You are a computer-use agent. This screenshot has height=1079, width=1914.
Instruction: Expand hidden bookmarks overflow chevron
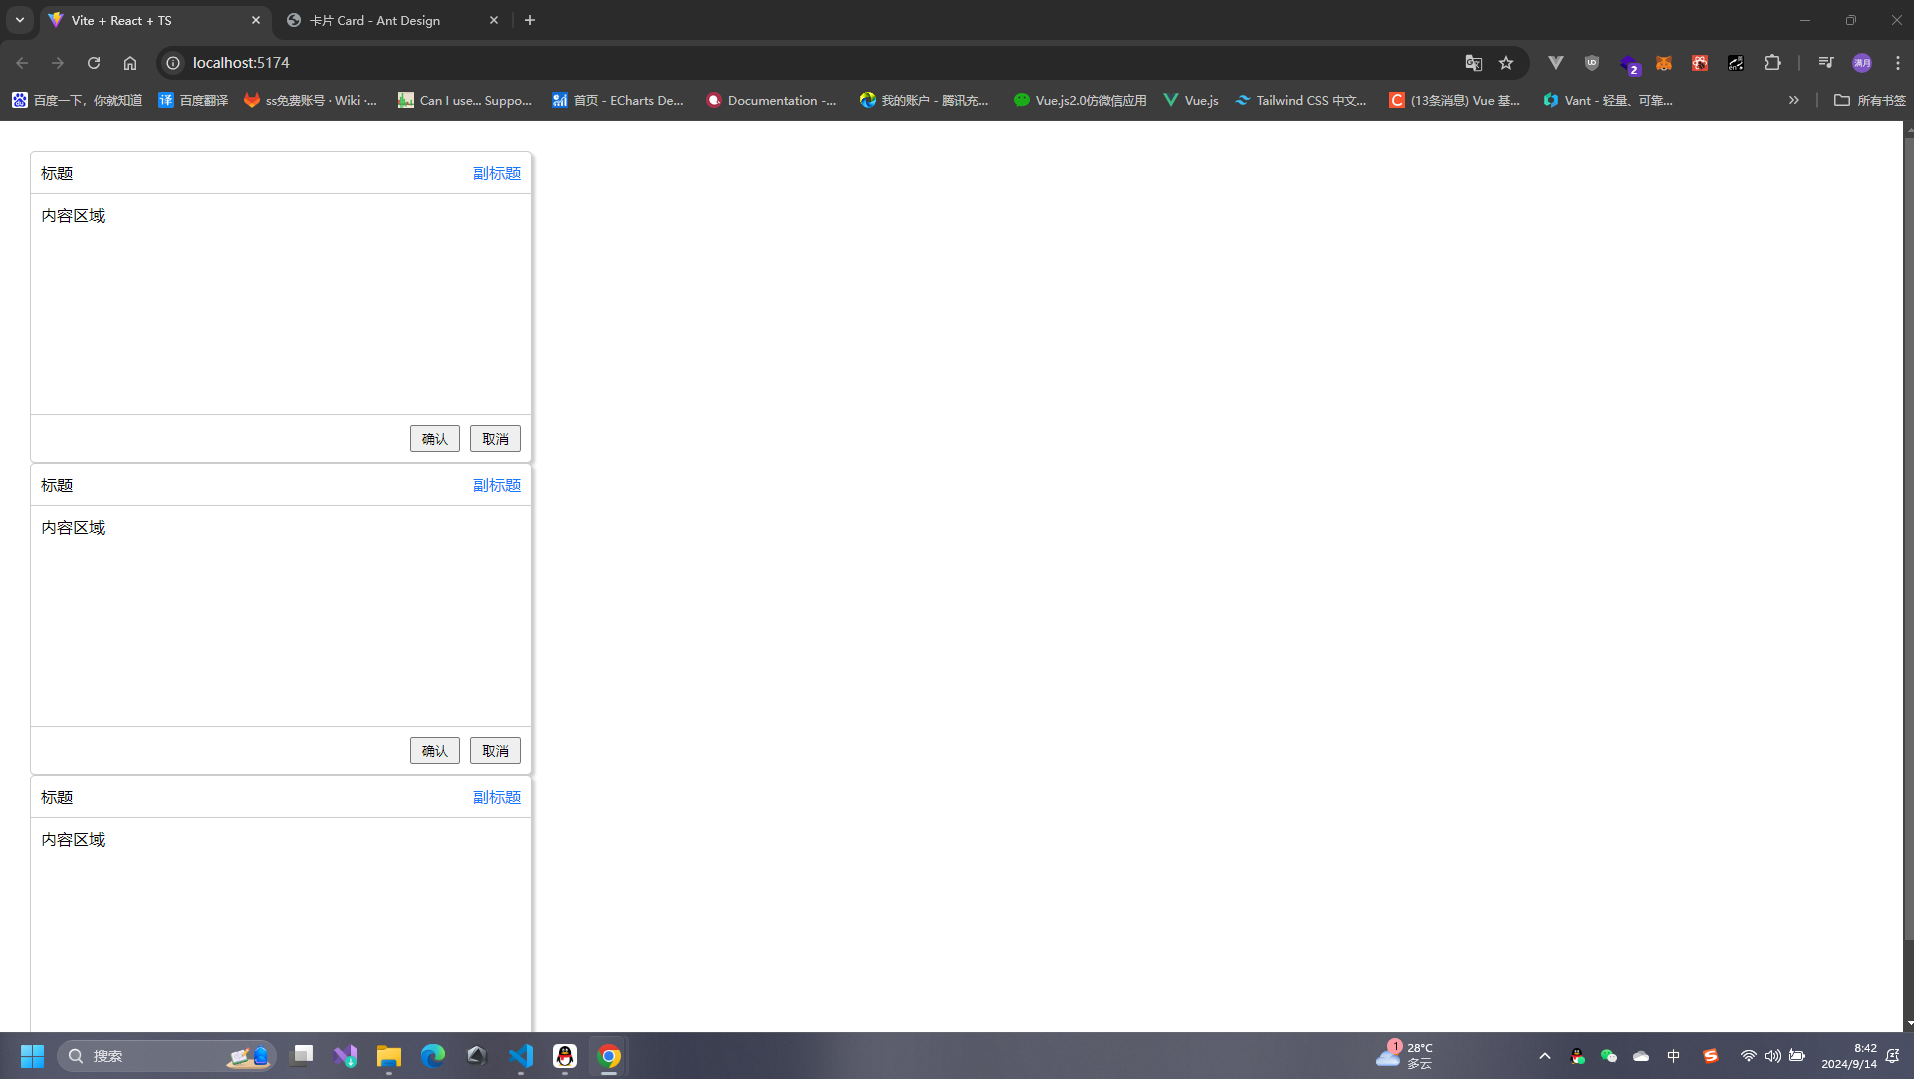1793,100
